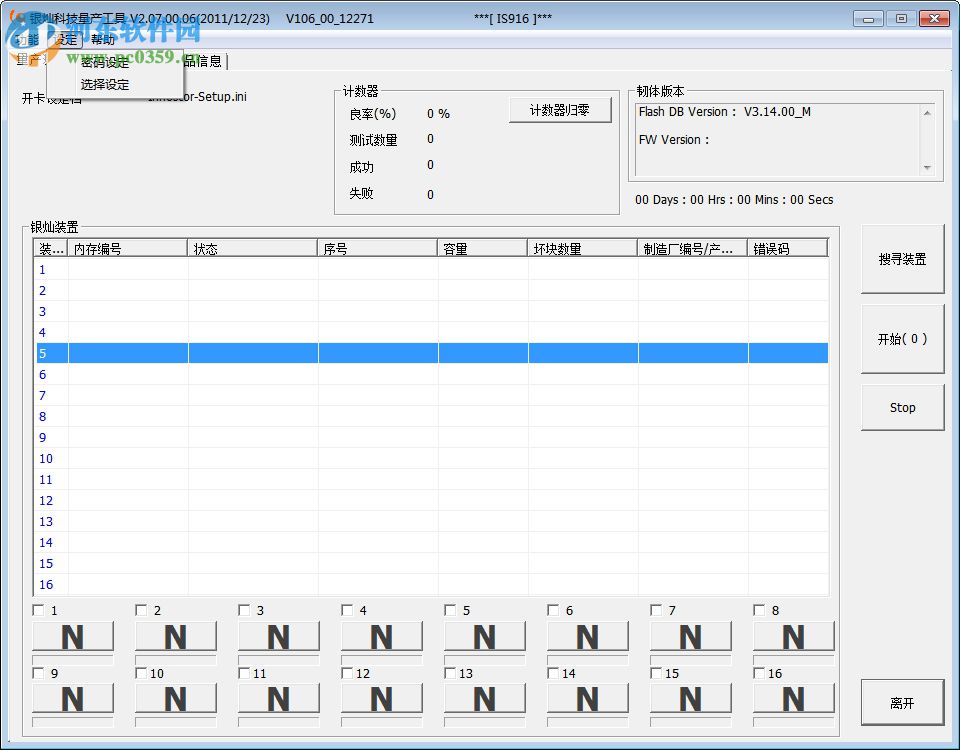Select 密码设定 from the open menu
Image resolution: width=960 pixels, height=750 pixels.
click(104, 63)
